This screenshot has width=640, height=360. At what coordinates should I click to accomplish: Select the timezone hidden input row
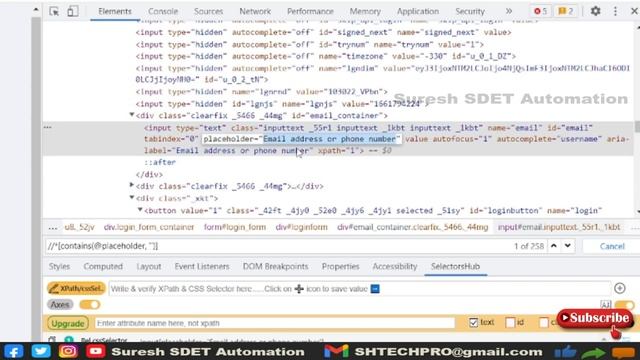pos(326,56)
